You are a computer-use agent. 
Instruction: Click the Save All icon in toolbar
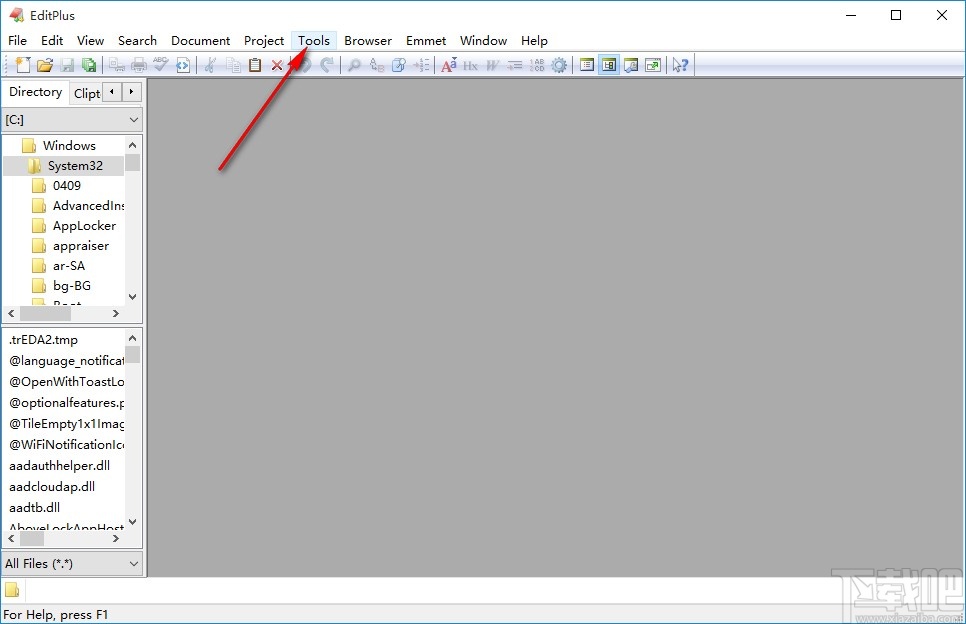[89, 65]
